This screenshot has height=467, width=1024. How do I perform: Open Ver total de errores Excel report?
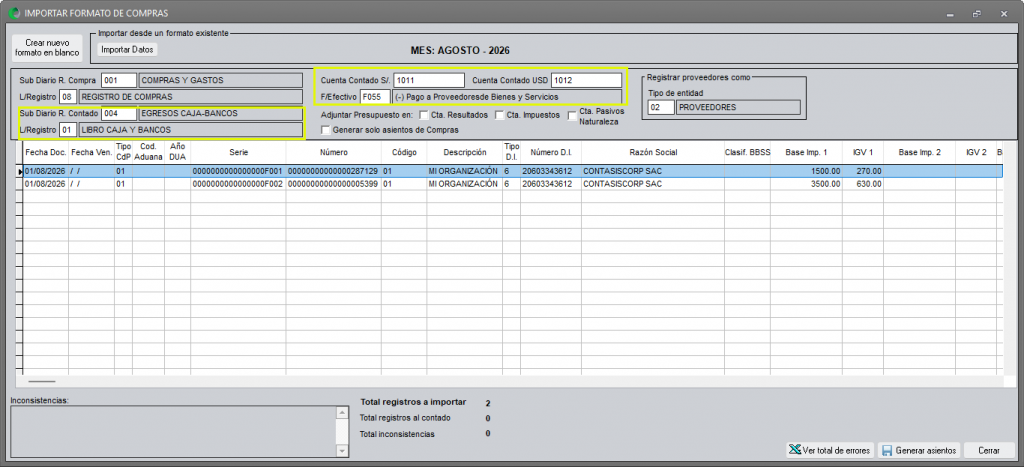pos(830,451)
